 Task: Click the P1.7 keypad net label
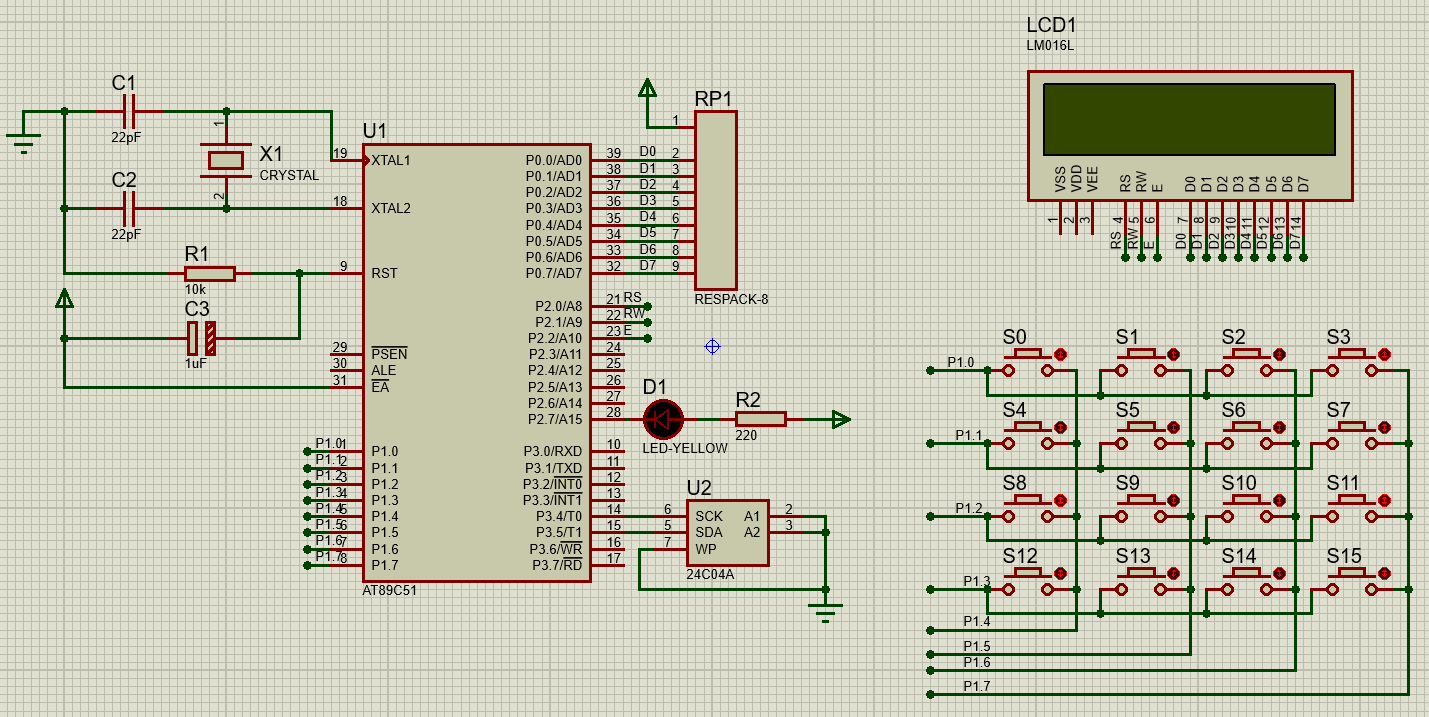tap(977, 686)
